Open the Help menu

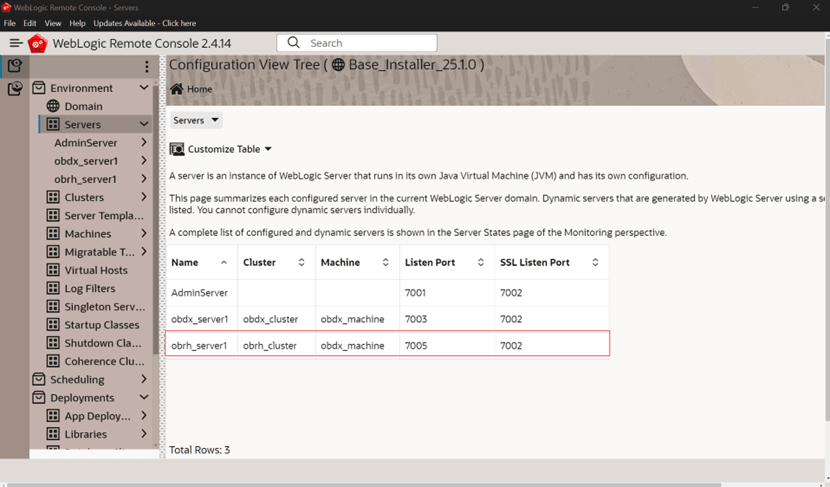pyautogui.click(x=77, y=23)
